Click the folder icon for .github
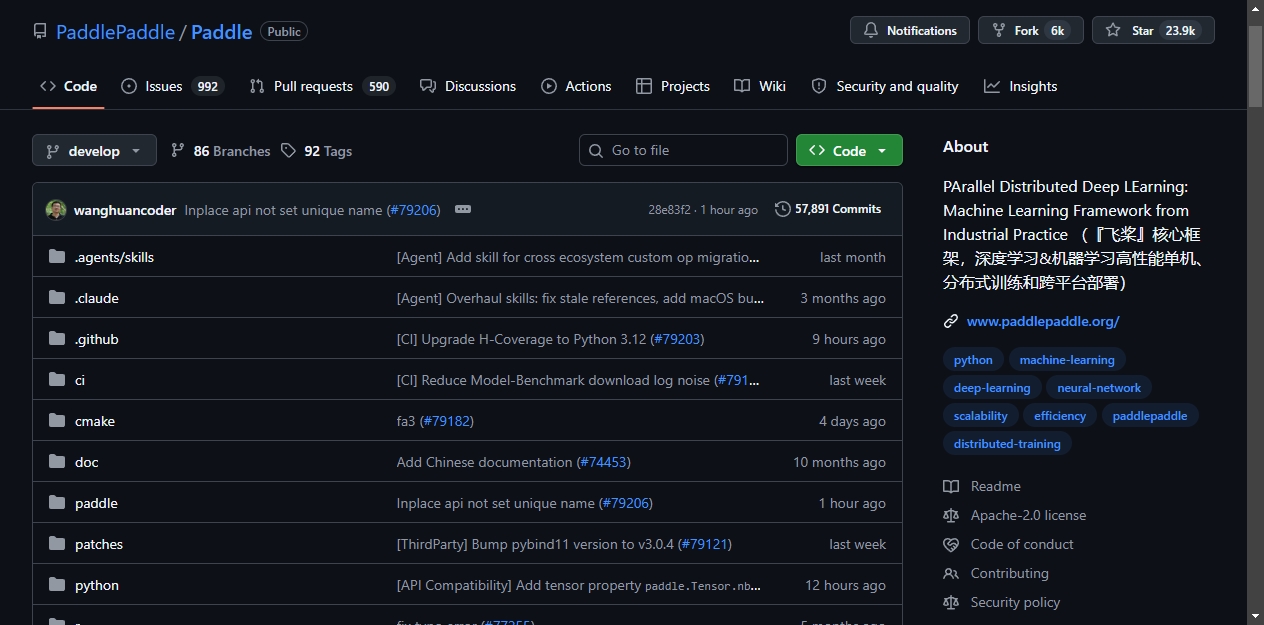This screenshot has height=625, width=1264. (57, 339)
